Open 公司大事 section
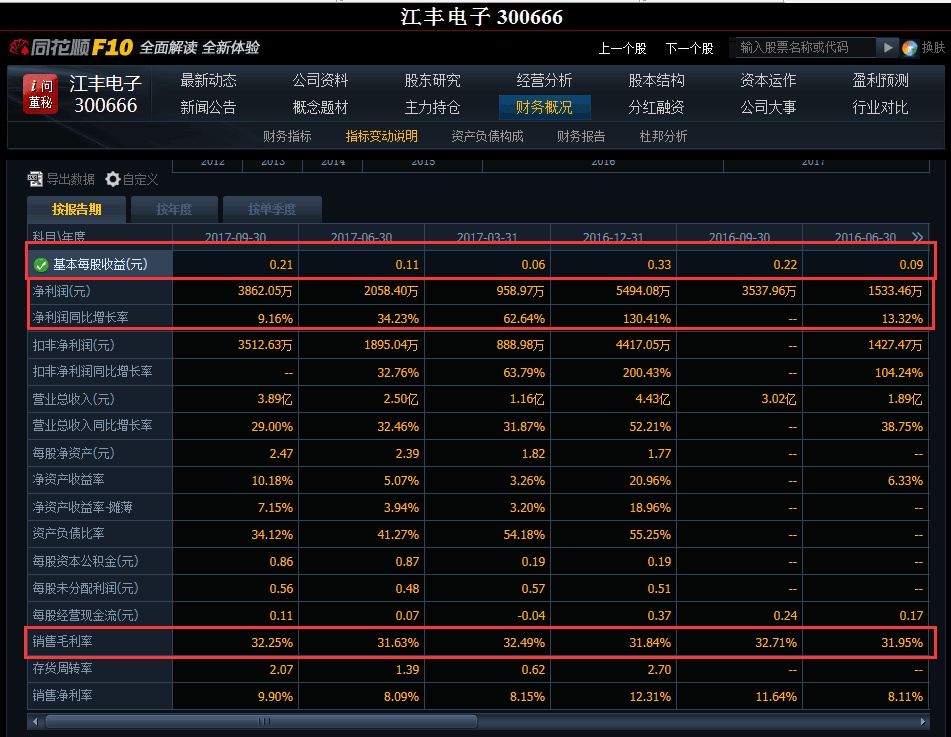The width and height of the screenshot is (951, 737). [x=768, y=107]
